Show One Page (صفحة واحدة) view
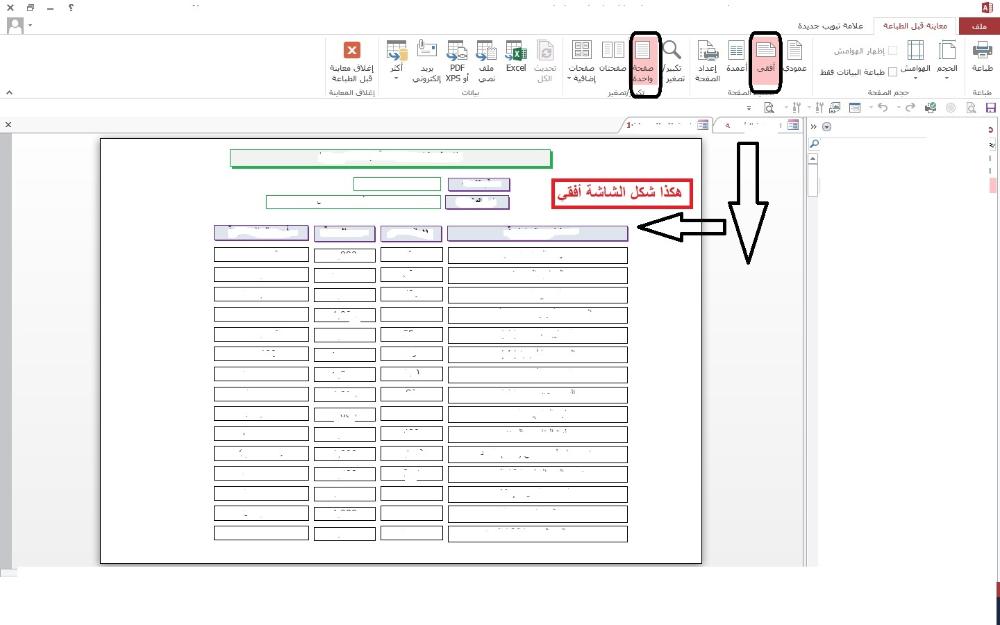 point(643,58)
